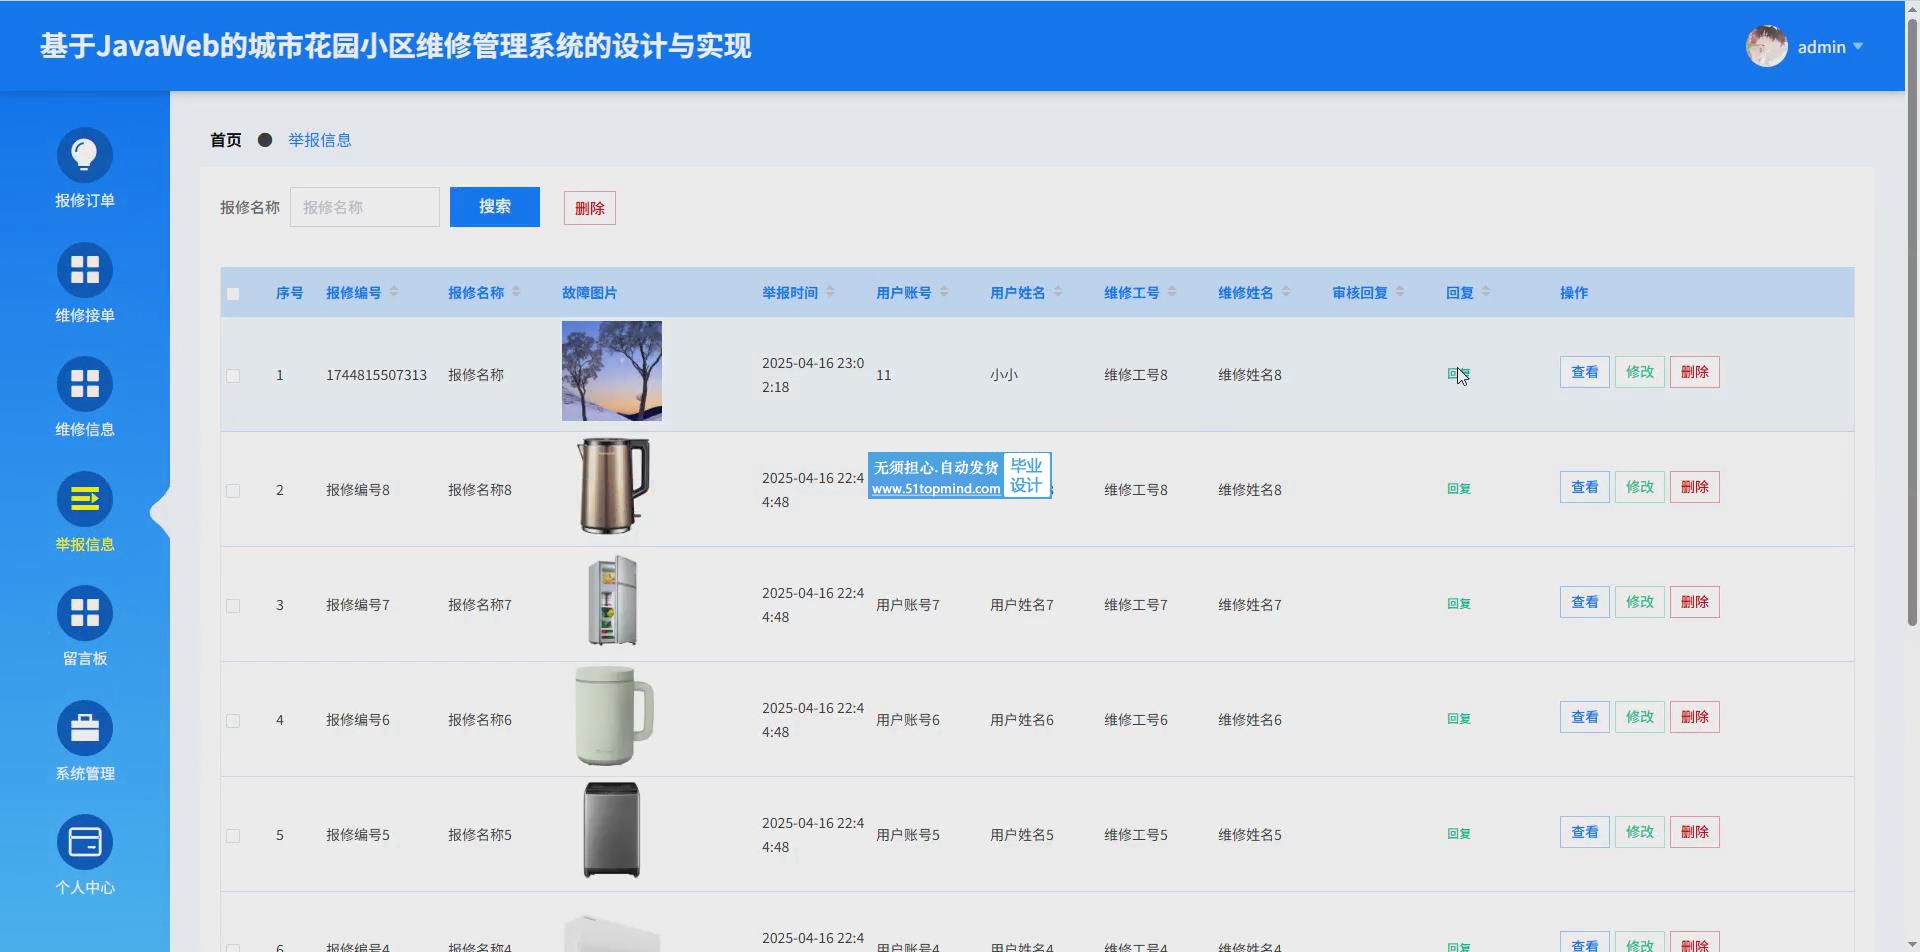
Task: Click the 维修接单 sidebar icon
Action: coord(85,270)
